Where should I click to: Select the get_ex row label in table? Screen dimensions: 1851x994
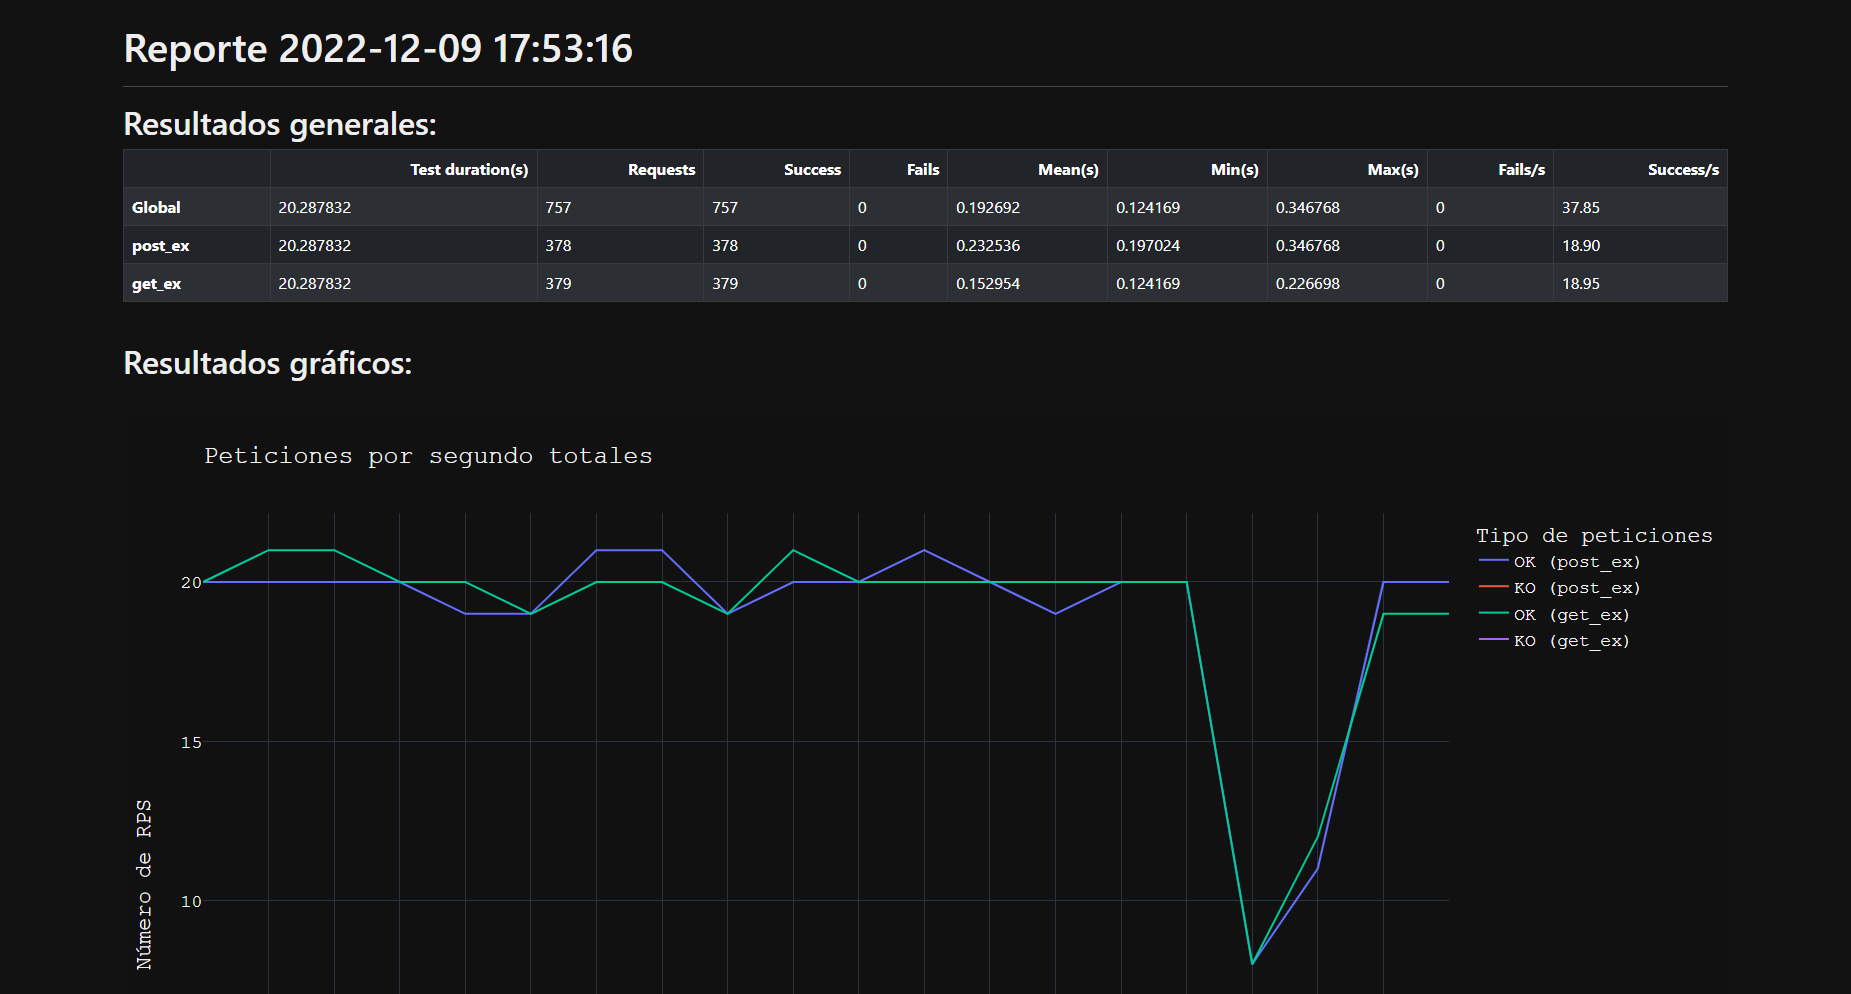[x=156, y=284]
